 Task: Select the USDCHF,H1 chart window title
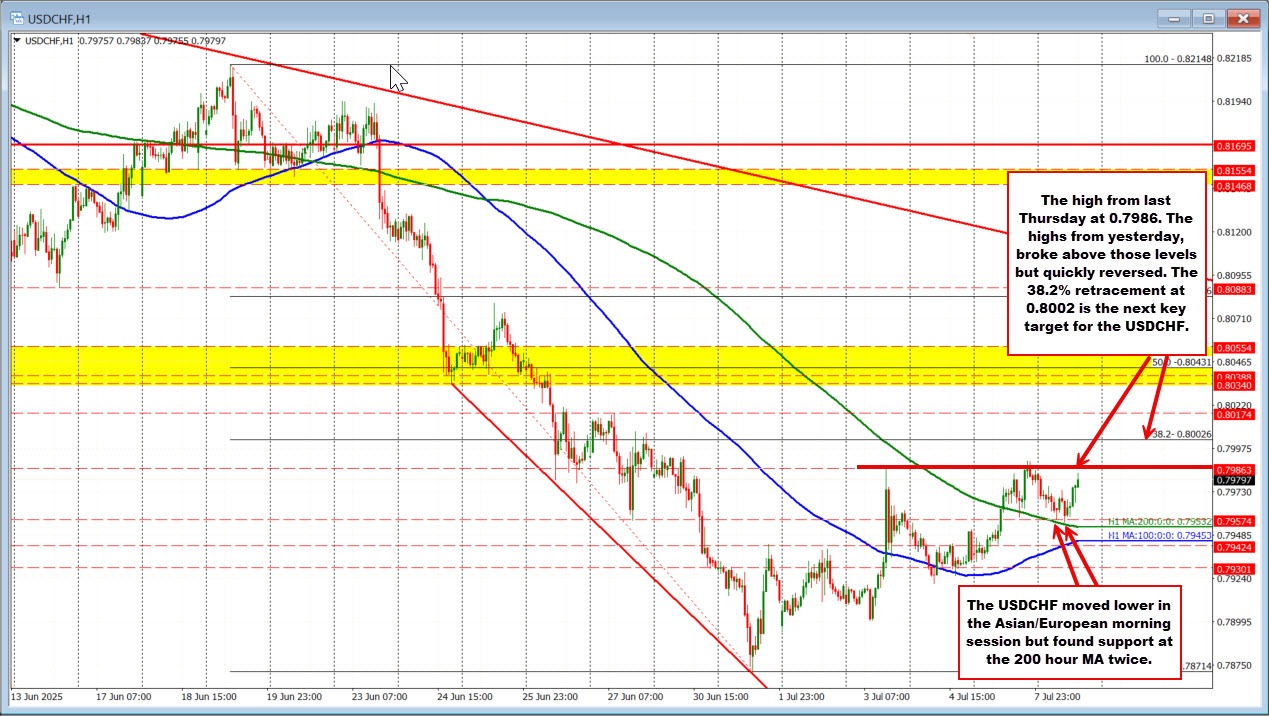click(56, 17)
